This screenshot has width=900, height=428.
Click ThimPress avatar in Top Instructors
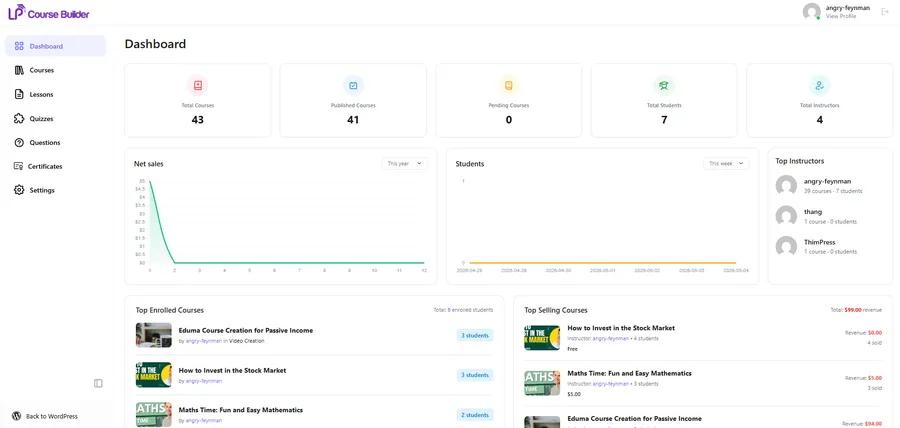[786, 246]
